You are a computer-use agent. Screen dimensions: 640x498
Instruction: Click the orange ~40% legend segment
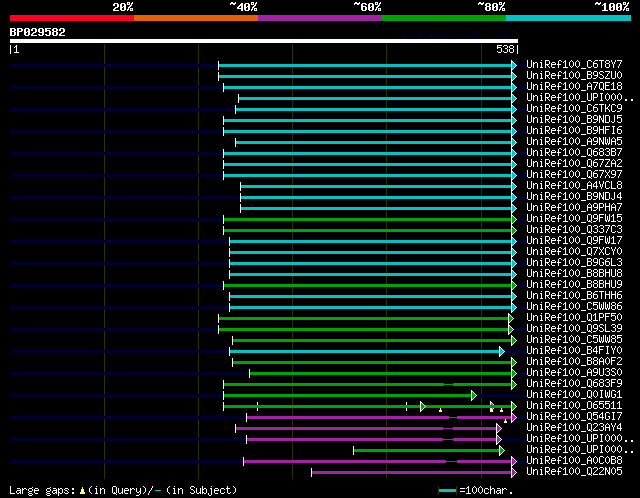pos(195,18)
